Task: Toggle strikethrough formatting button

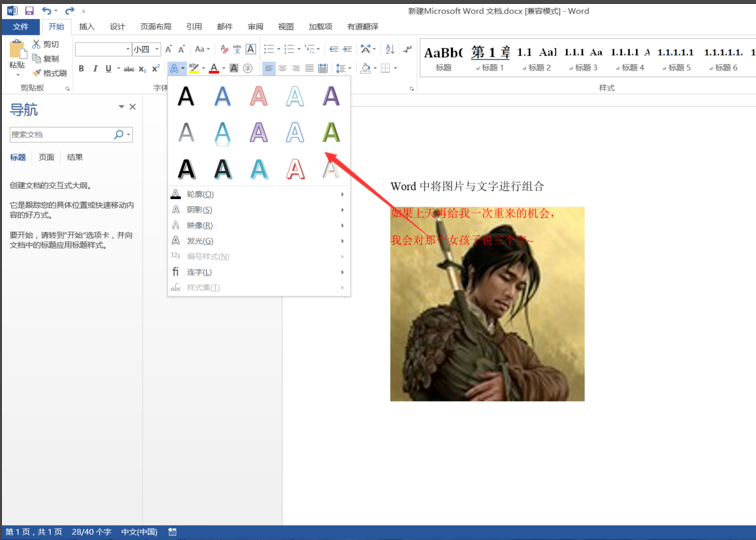Action: click(x=128, y=68)
